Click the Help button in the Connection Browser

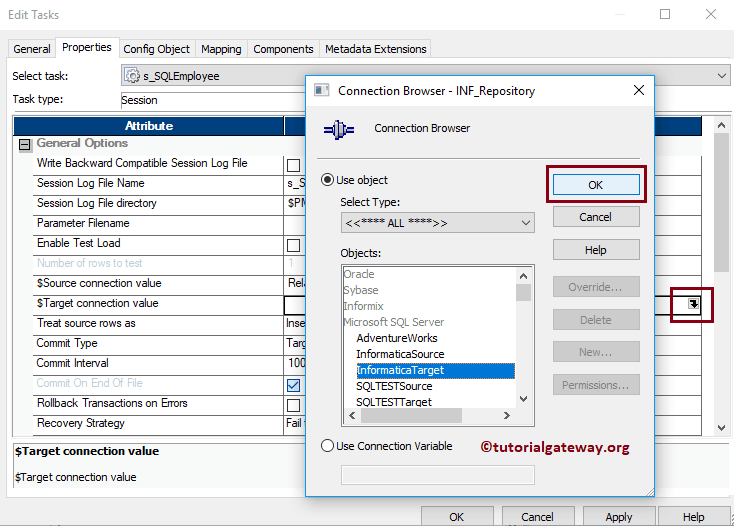(x=595, y=250)
